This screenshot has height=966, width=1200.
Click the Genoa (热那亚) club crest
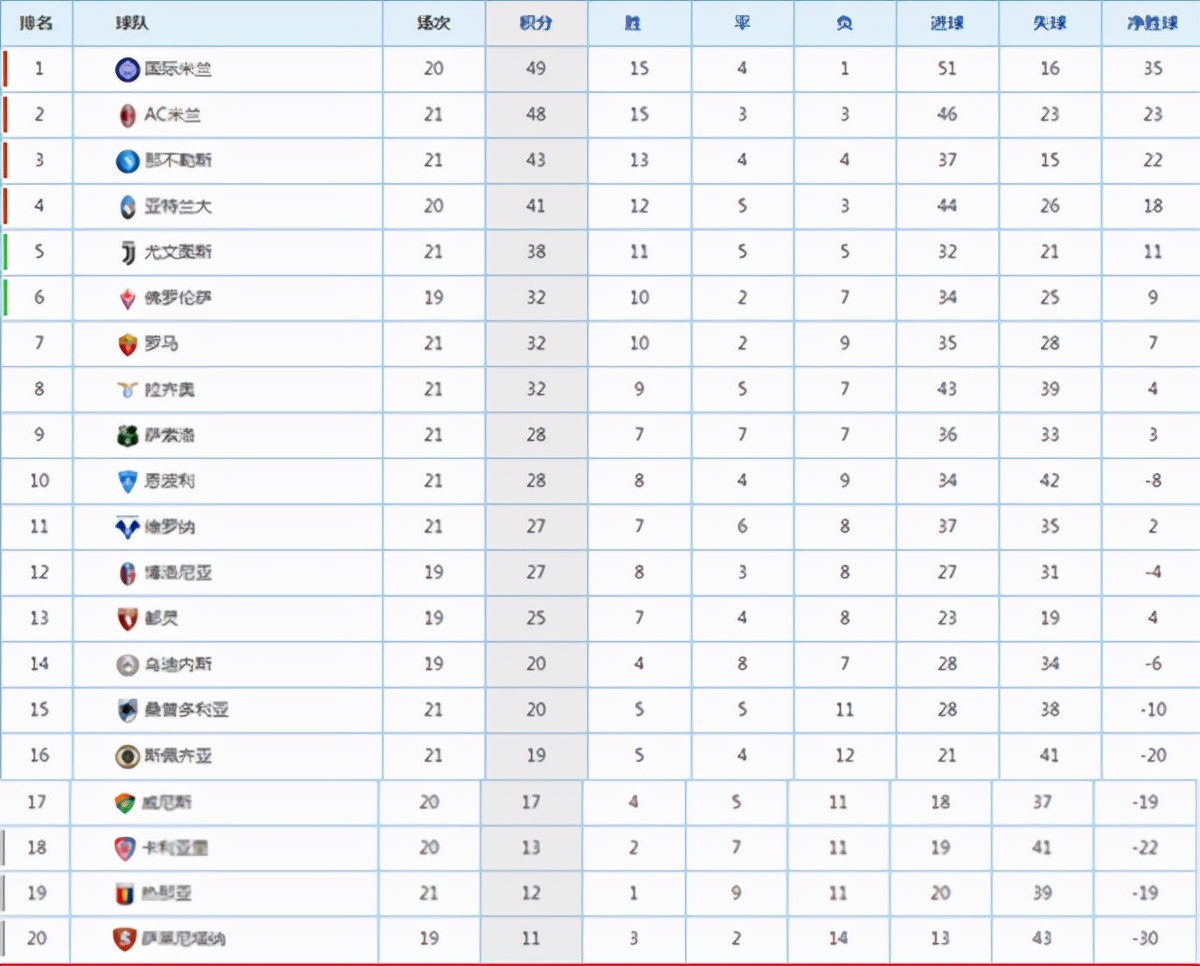tap(124, 894)
